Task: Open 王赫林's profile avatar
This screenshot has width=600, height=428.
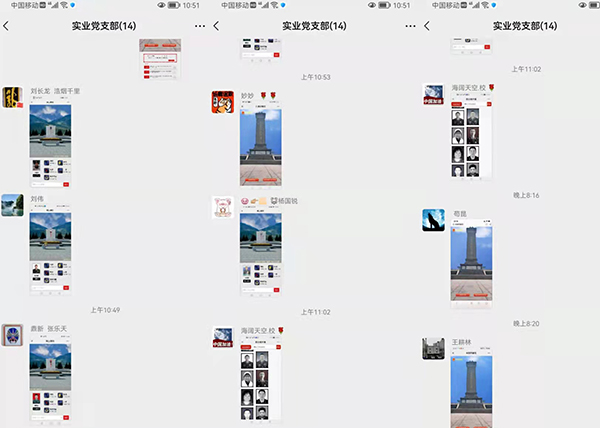Action: pyautogui.click(x=433, y=348)
